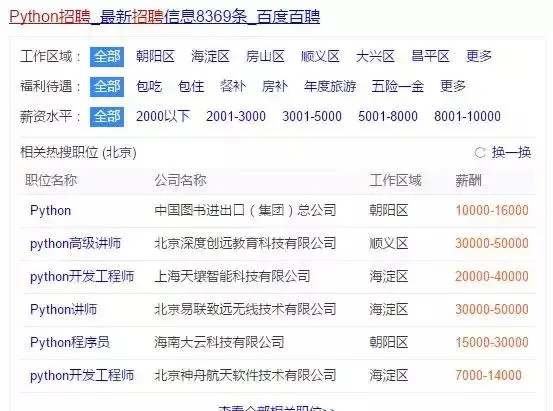The height and width of the screenshot is (411, 553).
Task: Click company 北京神舟航天软件技术有限公司
Action: 245,375
